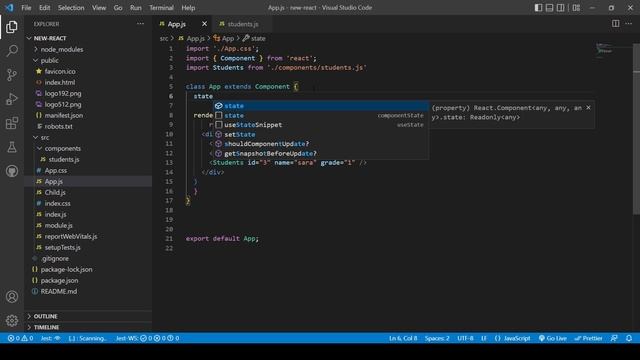The width and height of the screenshot is (640, 360).
Task: Open the View menu
Action: click(99, 8)
